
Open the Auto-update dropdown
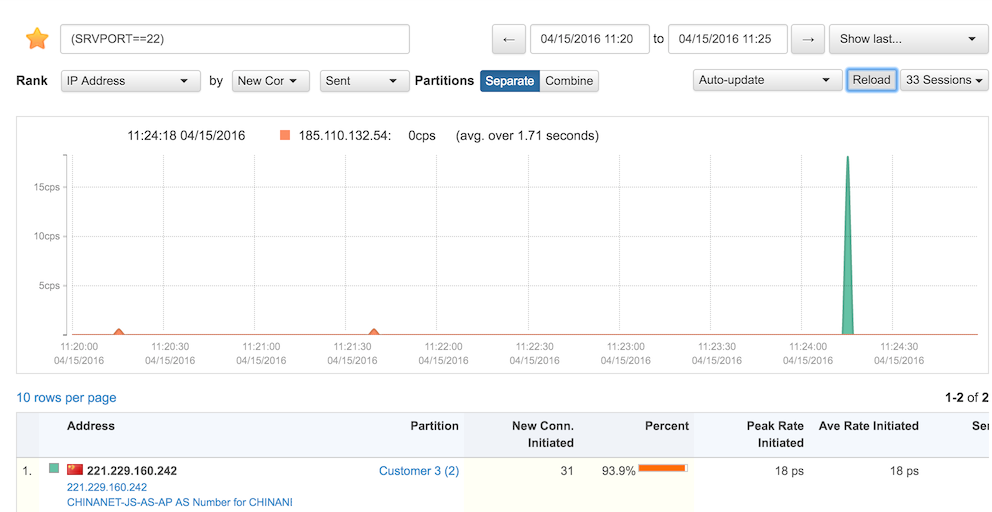pyautogui.click(x=766, y=80)
